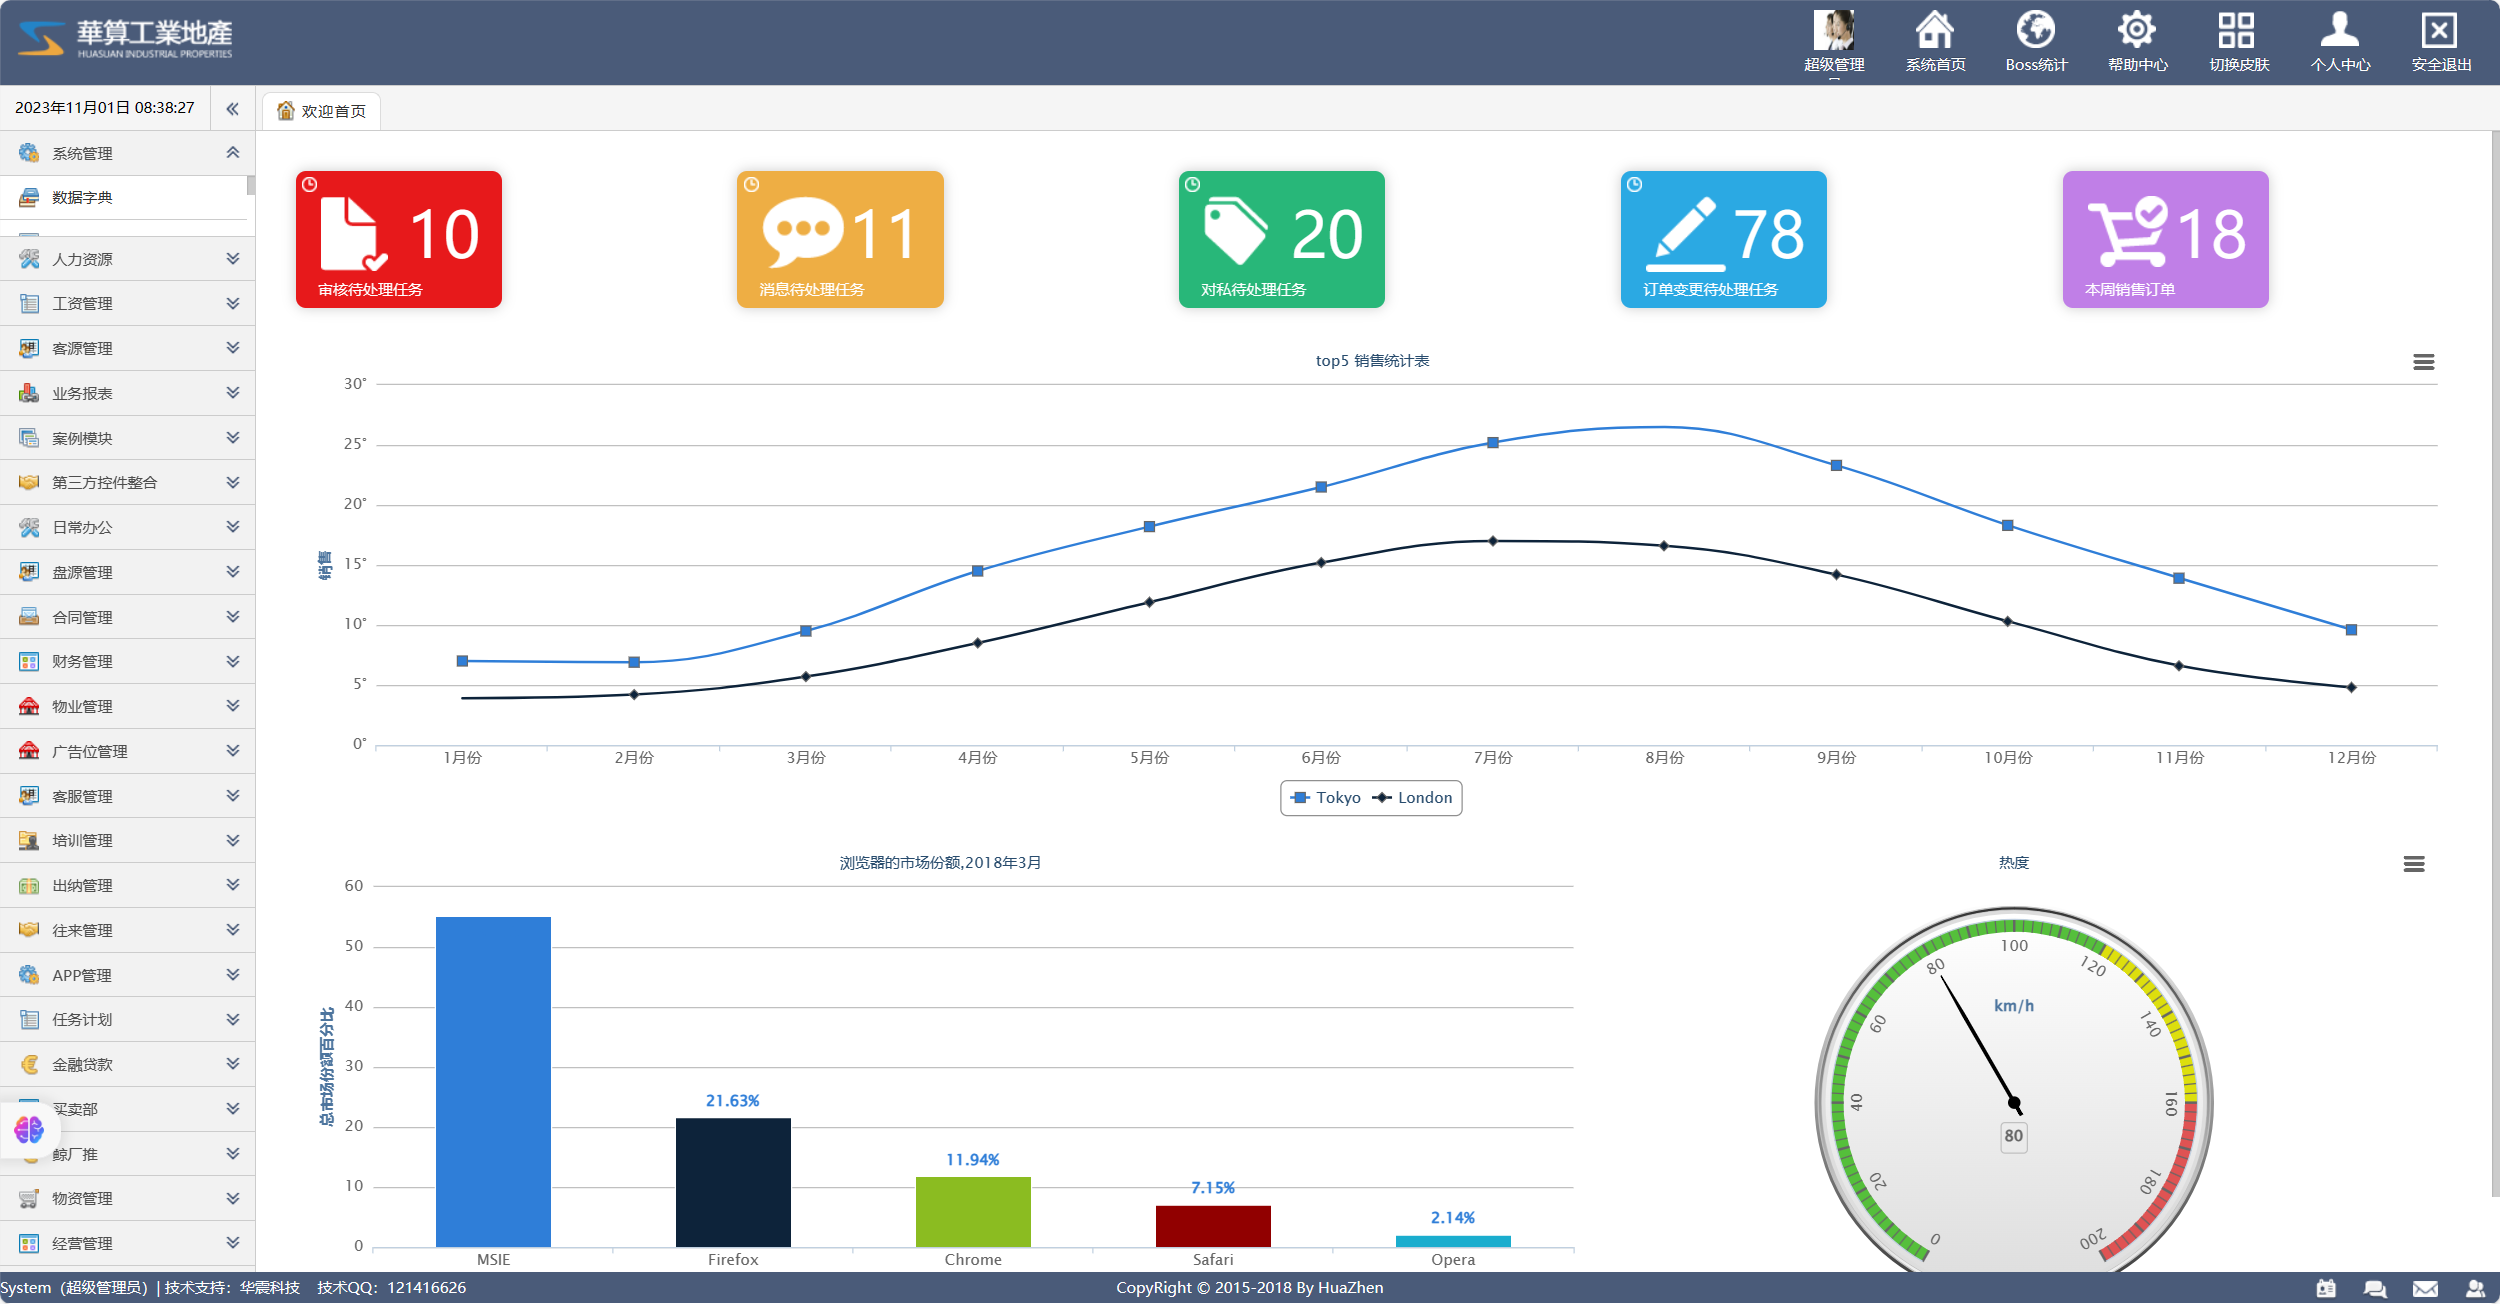Click 消息待处理任务 orange card
Image resolution: width=2500 pixels, height=1304 pixels.
pos(840,239)
